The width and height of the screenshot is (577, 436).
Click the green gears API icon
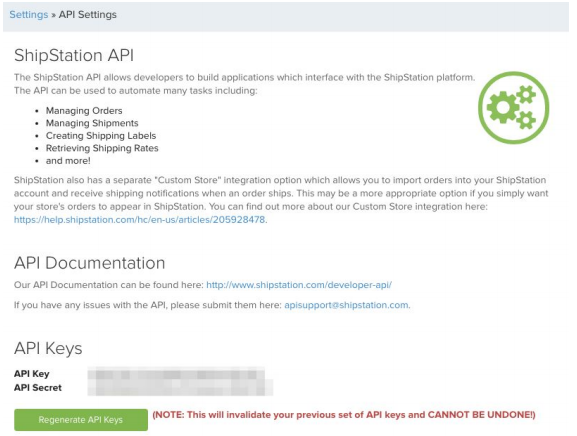coord(513,107)
